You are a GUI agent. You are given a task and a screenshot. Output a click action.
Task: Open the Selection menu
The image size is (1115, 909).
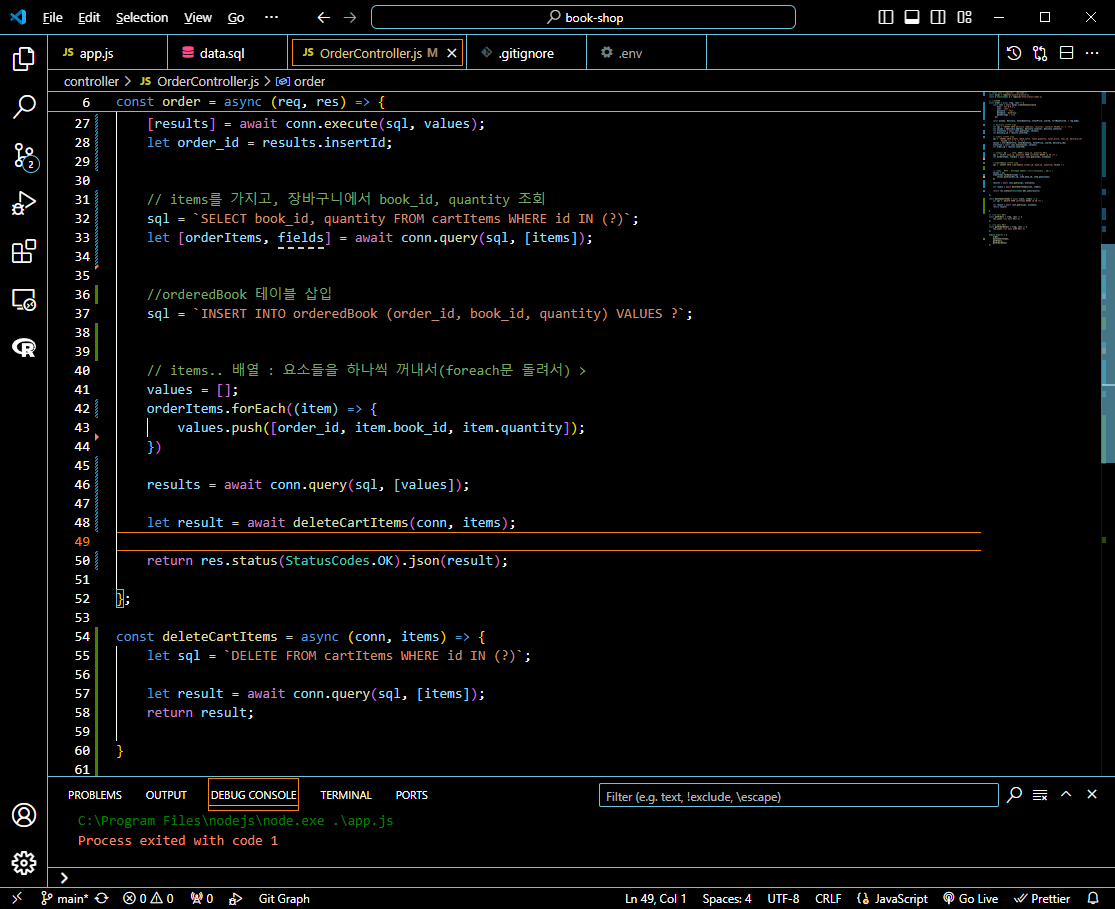142,18
